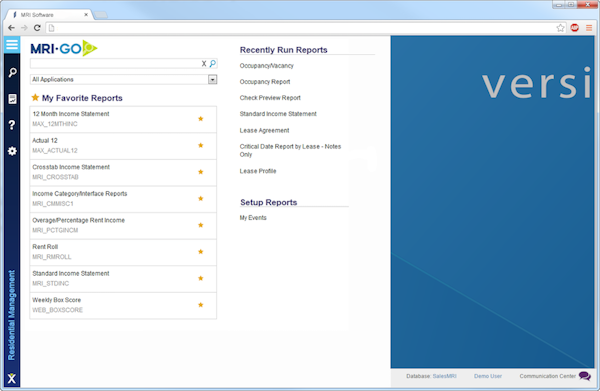Open Standard Income Statement in recent reports
Image resolution: width=600 pixels, height=391 pixels.
278,114
